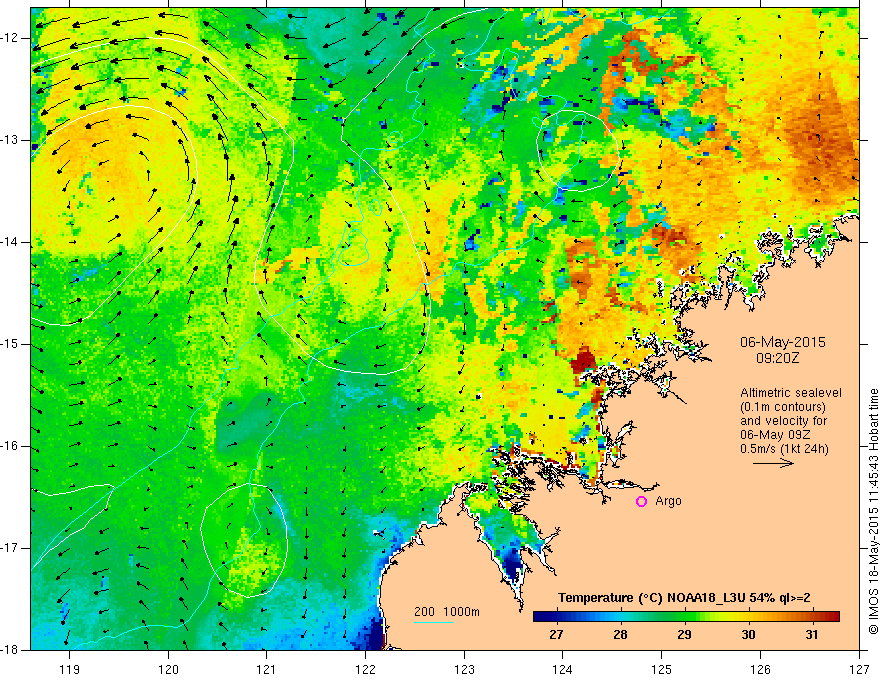880x680 pixels.
Task: Click longitude label 120 on bottom axis
Action: click(168, 669)
